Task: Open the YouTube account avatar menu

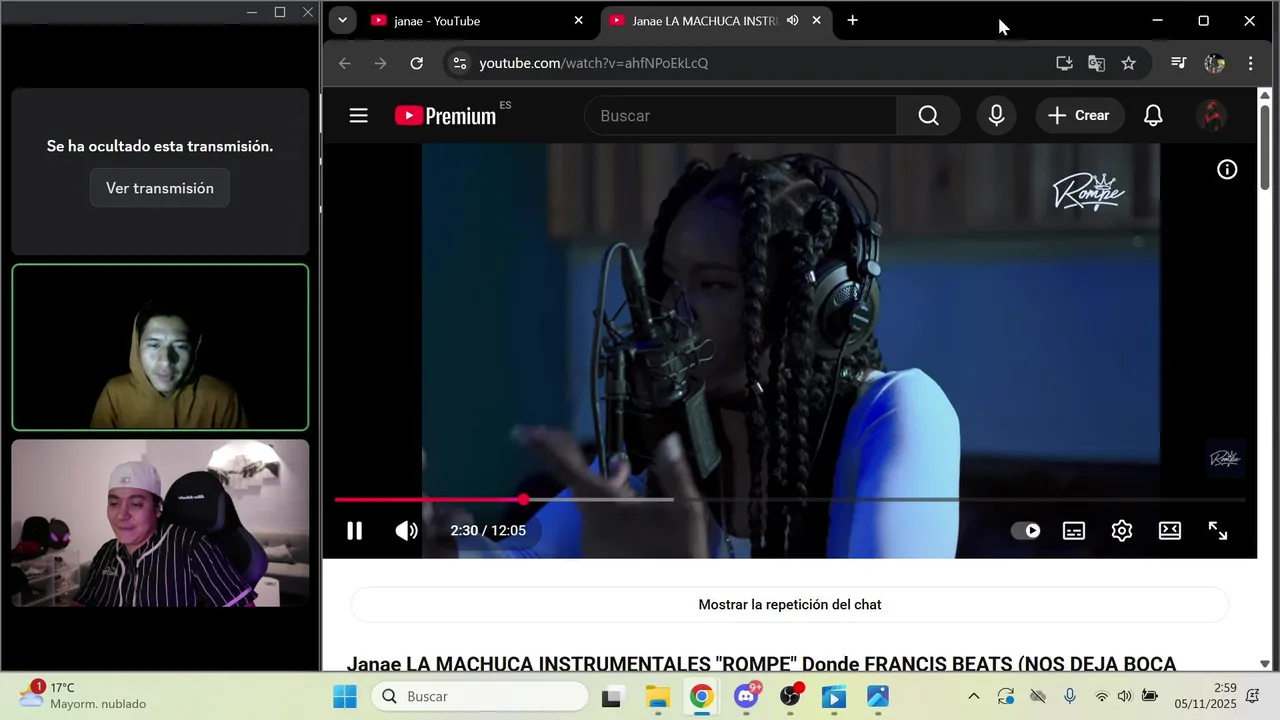Action: pyautogui.click(x=1212, y=116)
